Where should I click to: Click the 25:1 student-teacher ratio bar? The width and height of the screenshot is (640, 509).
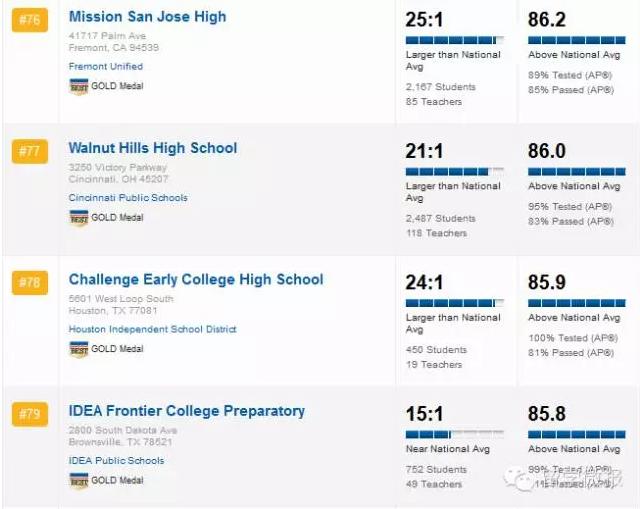(455, 39)
